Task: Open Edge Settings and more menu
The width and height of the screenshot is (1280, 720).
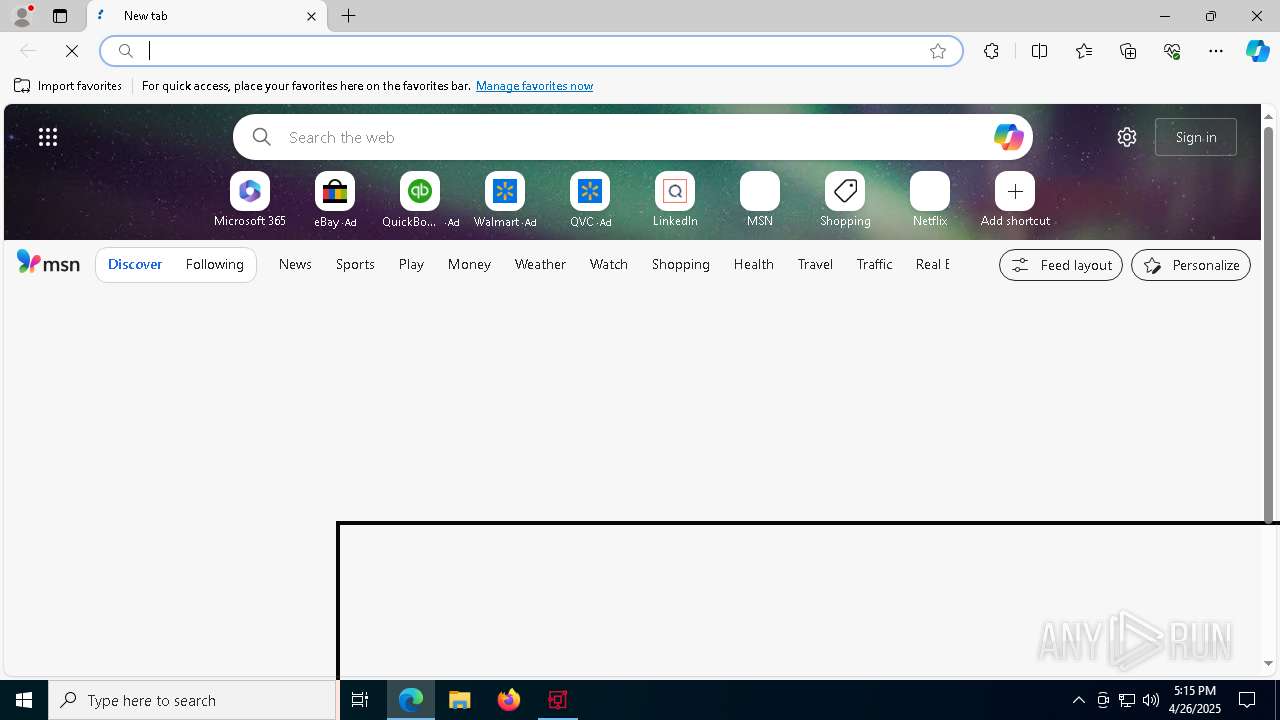Action: click(1216, 51)
